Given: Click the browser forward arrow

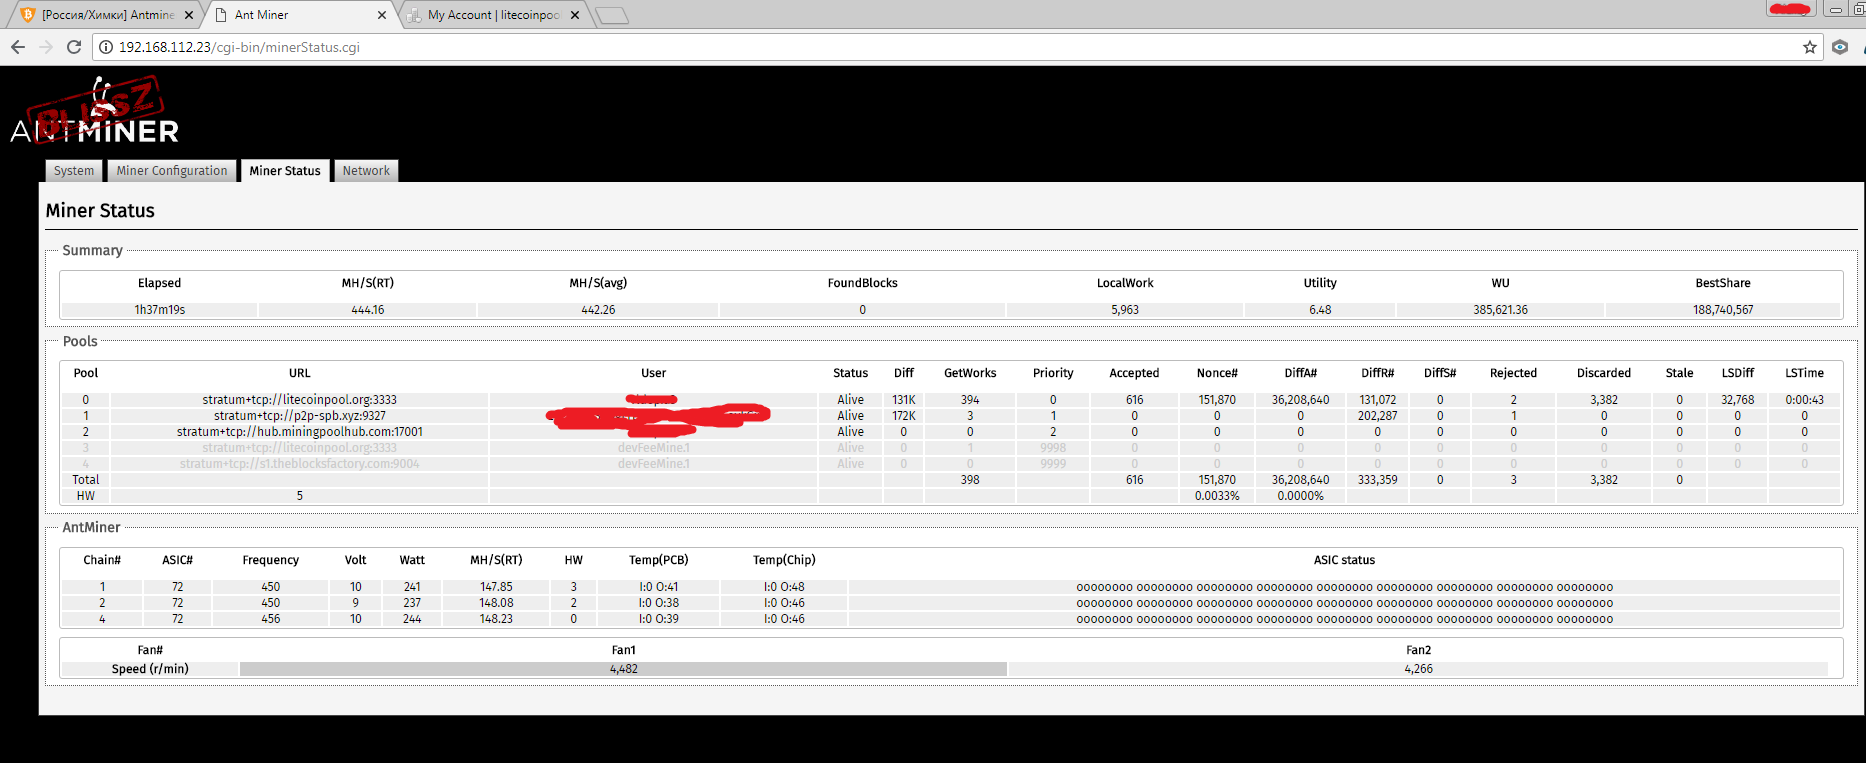Looking at the screenshot, I should [x=46, y=47].
